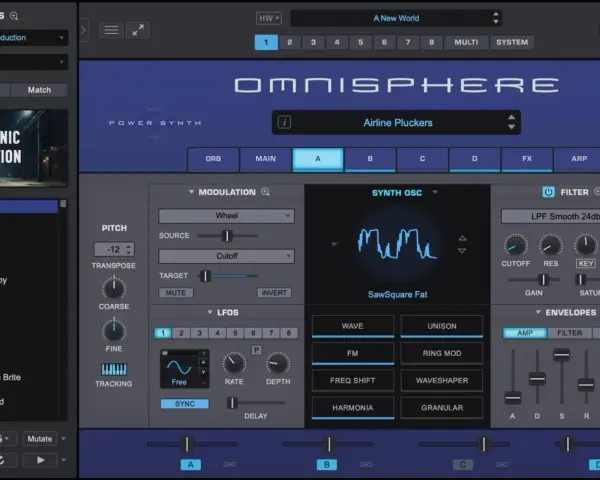Select previous oscillator waveform down arrow
Image resolution: width=600 pixels, height=480 pixels.
tap(462, 251)
